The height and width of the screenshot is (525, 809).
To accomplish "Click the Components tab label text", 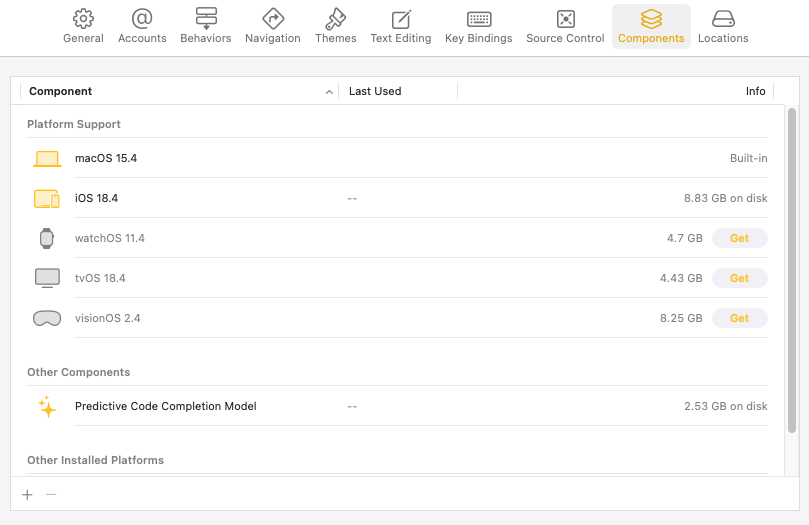I will 651,38.
